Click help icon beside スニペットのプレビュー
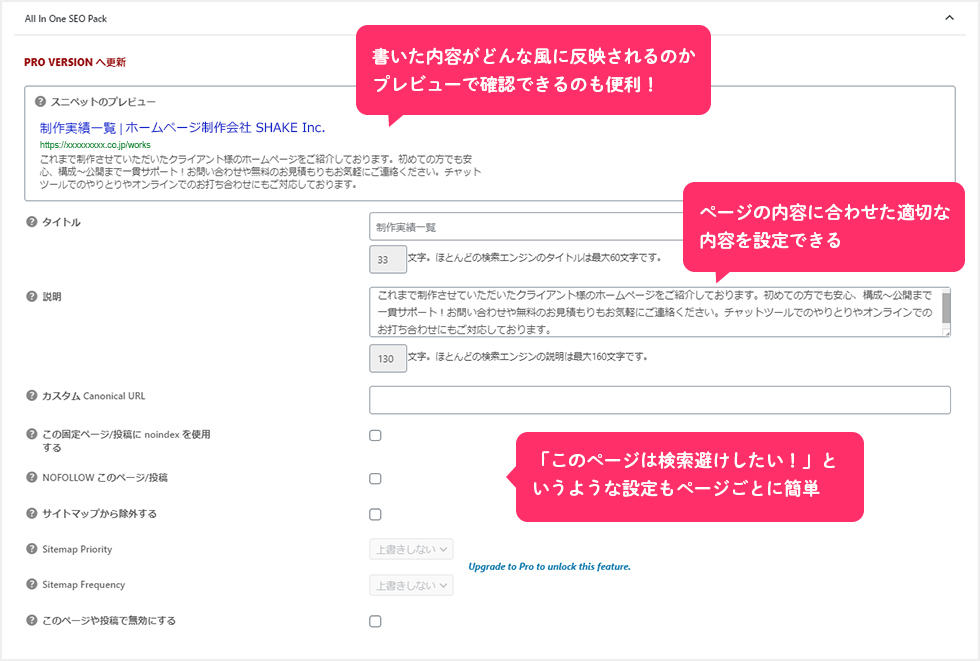Viewport: 980px width, 661px height. point(40,102)
